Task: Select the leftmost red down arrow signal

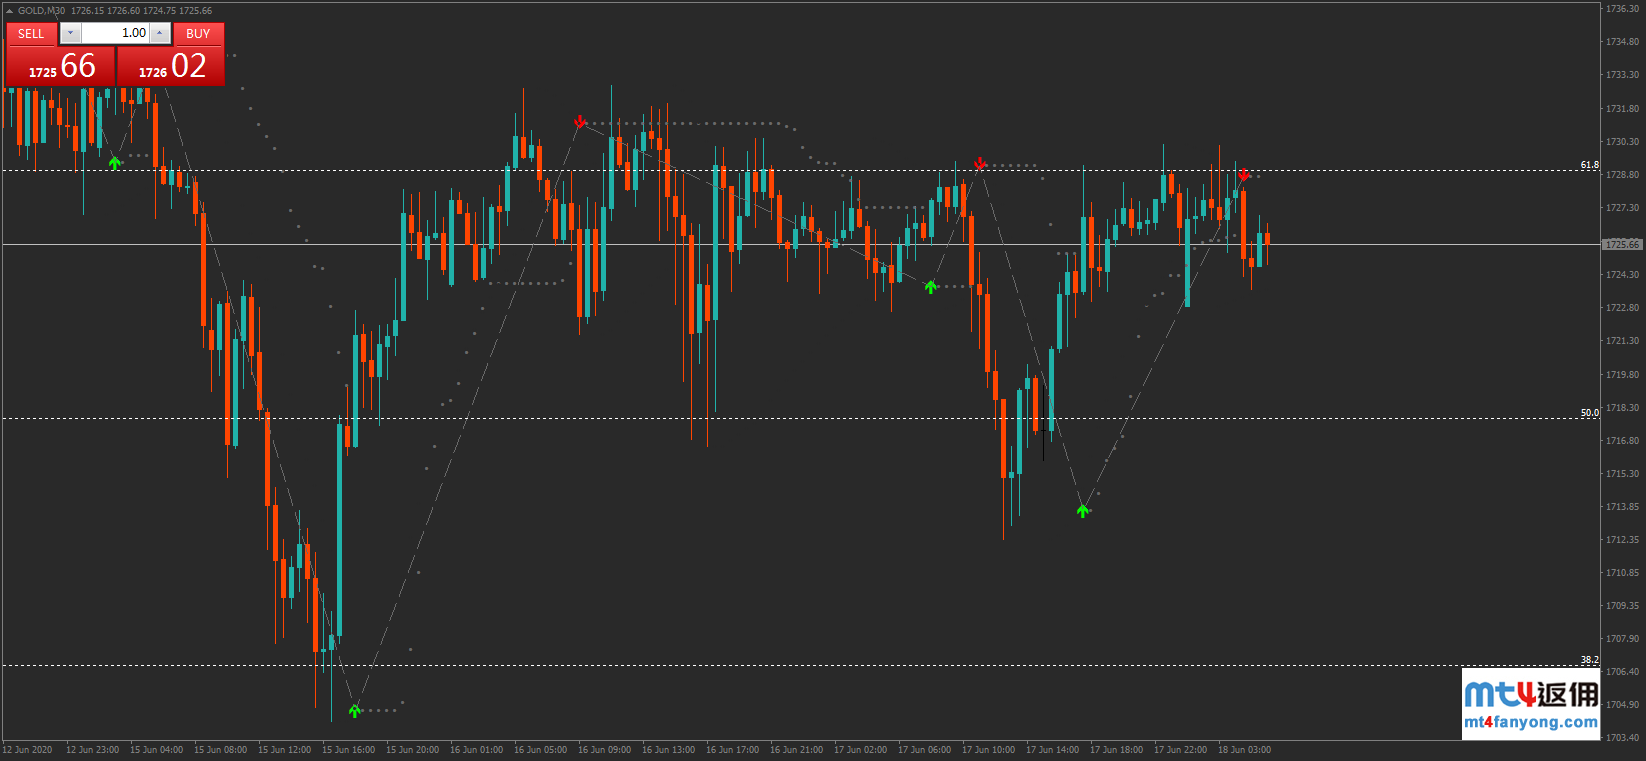Action: coord(580,122)
